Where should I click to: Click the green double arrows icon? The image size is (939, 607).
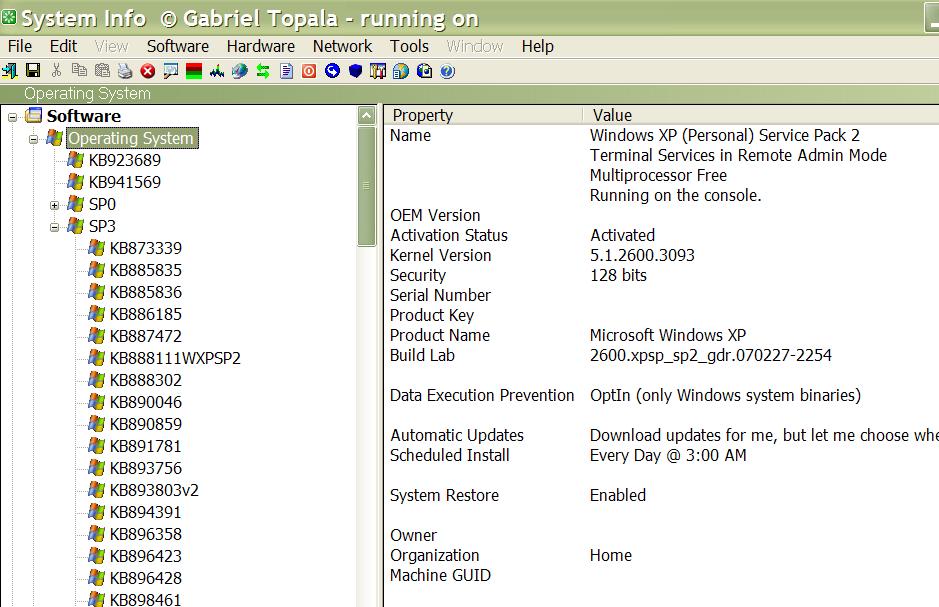point(263,71)
